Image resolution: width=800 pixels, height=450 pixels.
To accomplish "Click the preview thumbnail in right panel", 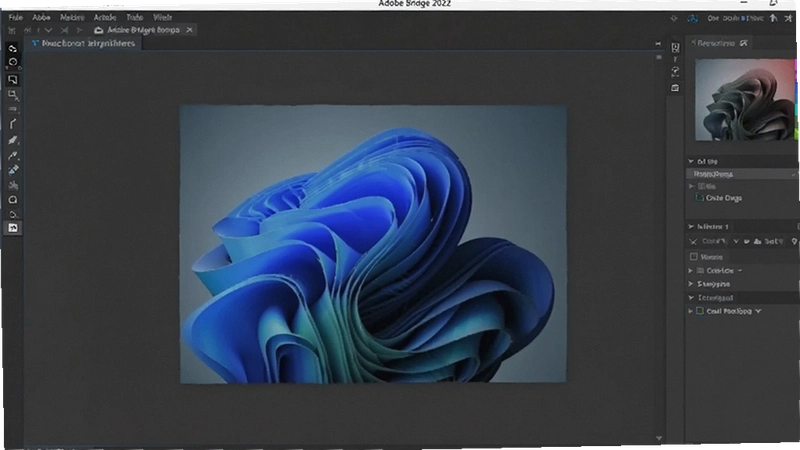I will click(745, 99).
